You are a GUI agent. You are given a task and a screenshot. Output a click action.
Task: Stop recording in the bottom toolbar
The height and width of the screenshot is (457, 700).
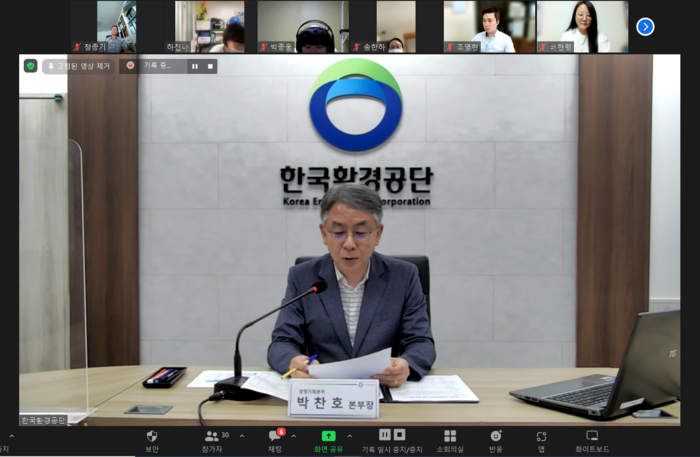tap(400, 435)
